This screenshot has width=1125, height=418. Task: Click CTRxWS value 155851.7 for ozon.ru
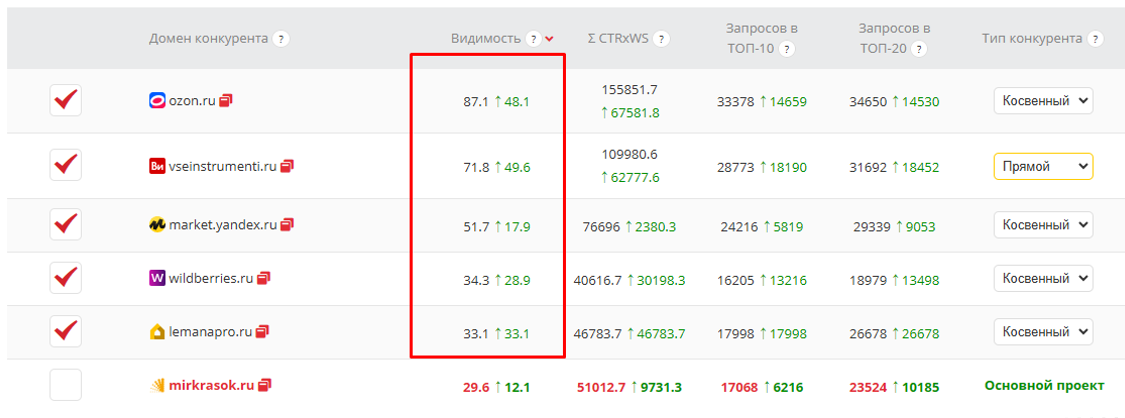pos(630,90)
